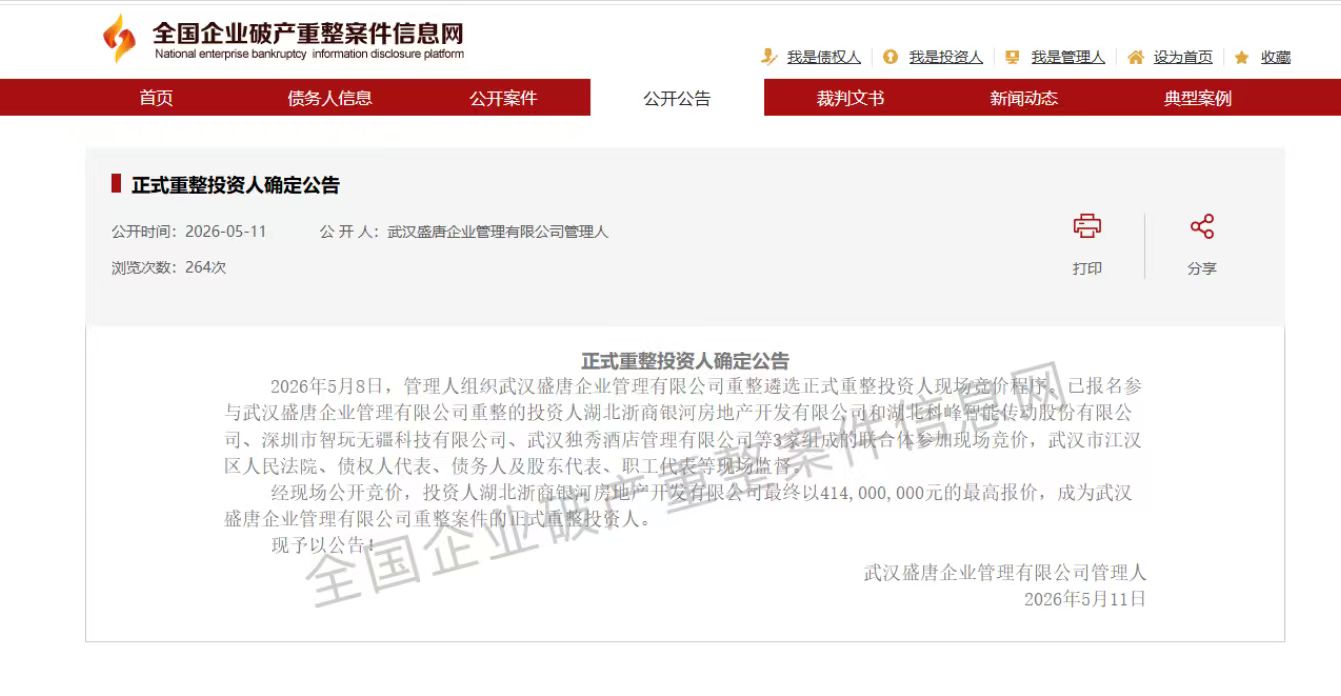
Task: Click the site title 全国企业破产重整案件信息网
Action: click(x=308, y=32)
